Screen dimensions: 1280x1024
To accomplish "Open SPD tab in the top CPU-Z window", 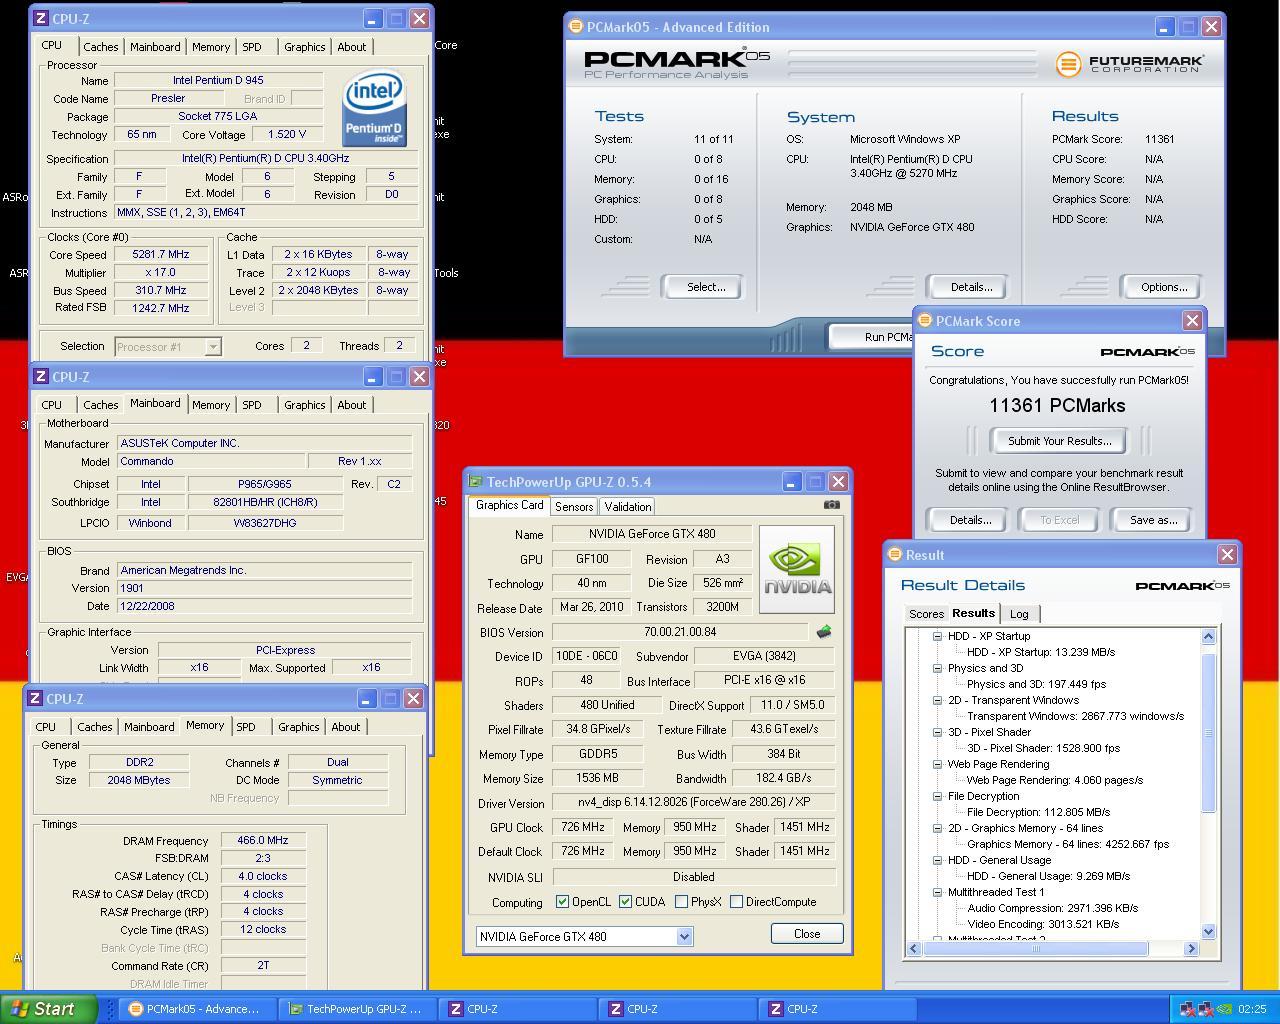I will pyautogui.click(x=252, y=47).
